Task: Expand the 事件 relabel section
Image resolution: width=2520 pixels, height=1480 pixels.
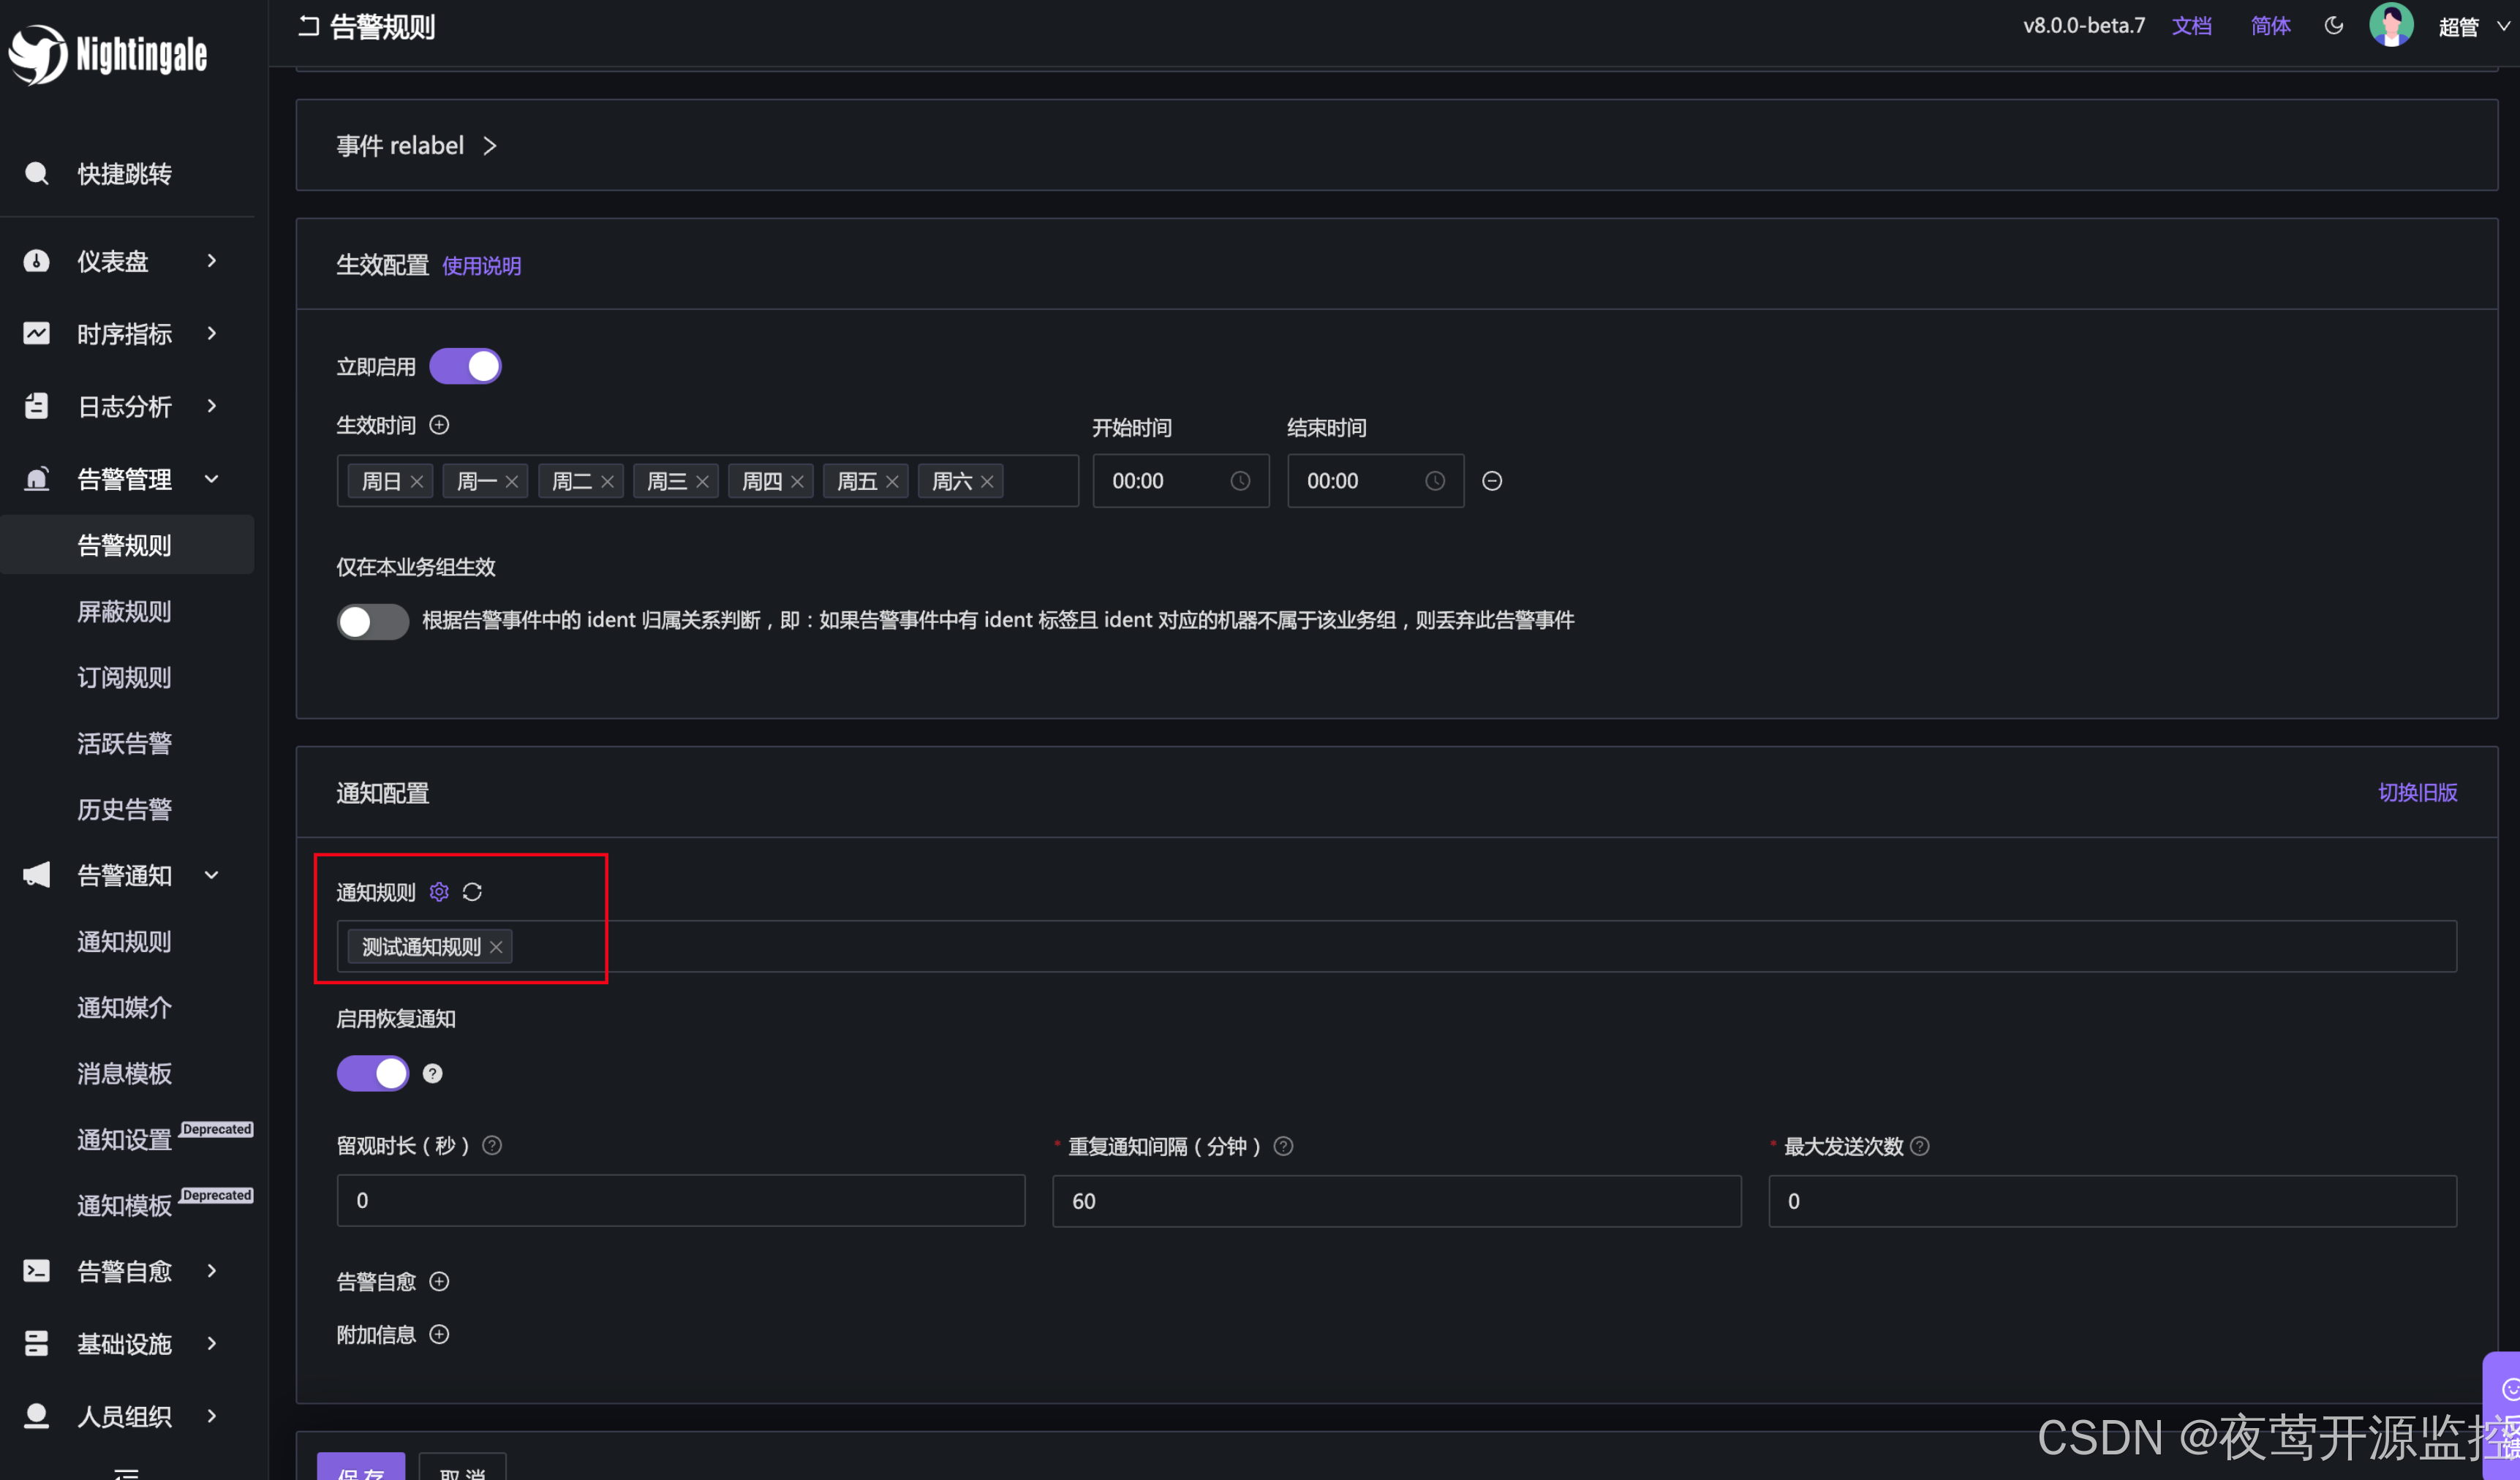Action: pyautogui.click(x=416, y=146)
